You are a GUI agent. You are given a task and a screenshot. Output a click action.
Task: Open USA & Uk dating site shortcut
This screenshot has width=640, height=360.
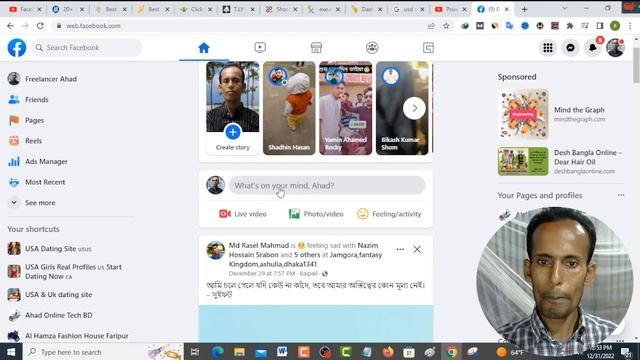(x=58, y=294)
